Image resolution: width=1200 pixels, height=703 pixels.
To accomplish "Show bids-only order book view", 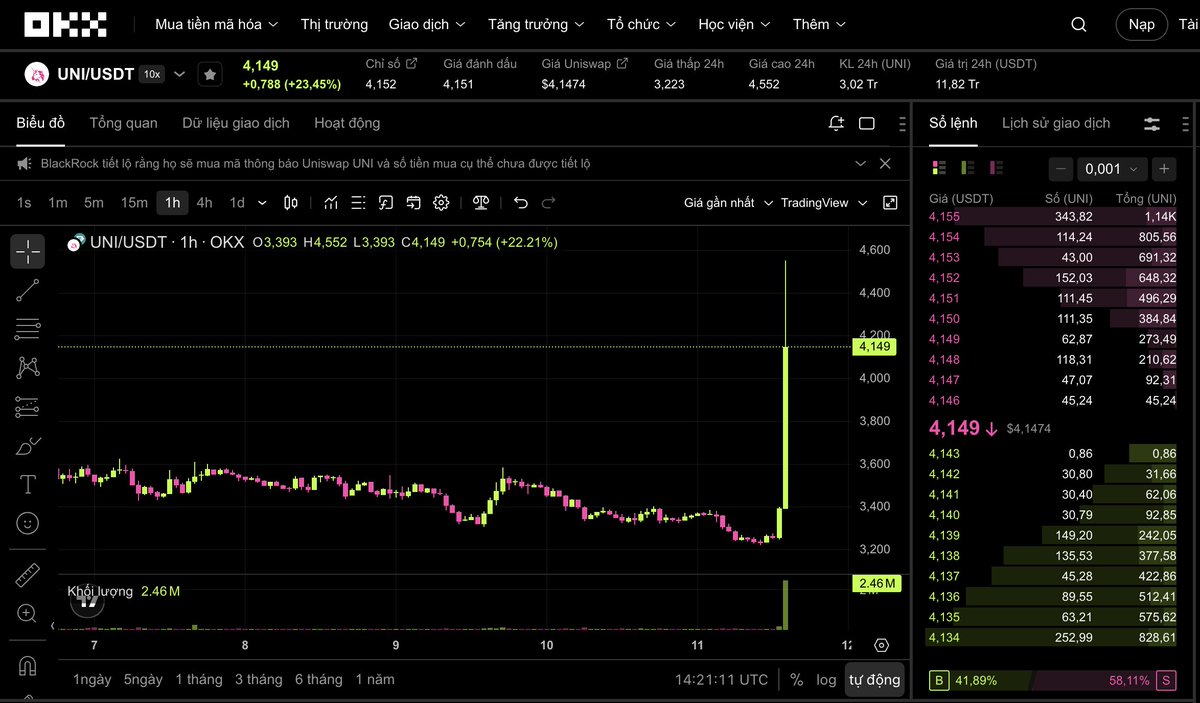I will point(967,168).
